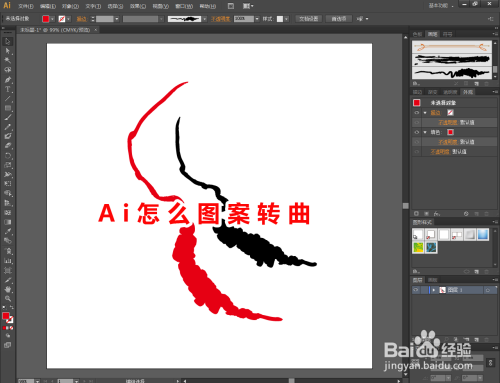The width and height of the screenshot is (500, 383).
Task: Select the Rectangle tool
Action: coord(8,108)
